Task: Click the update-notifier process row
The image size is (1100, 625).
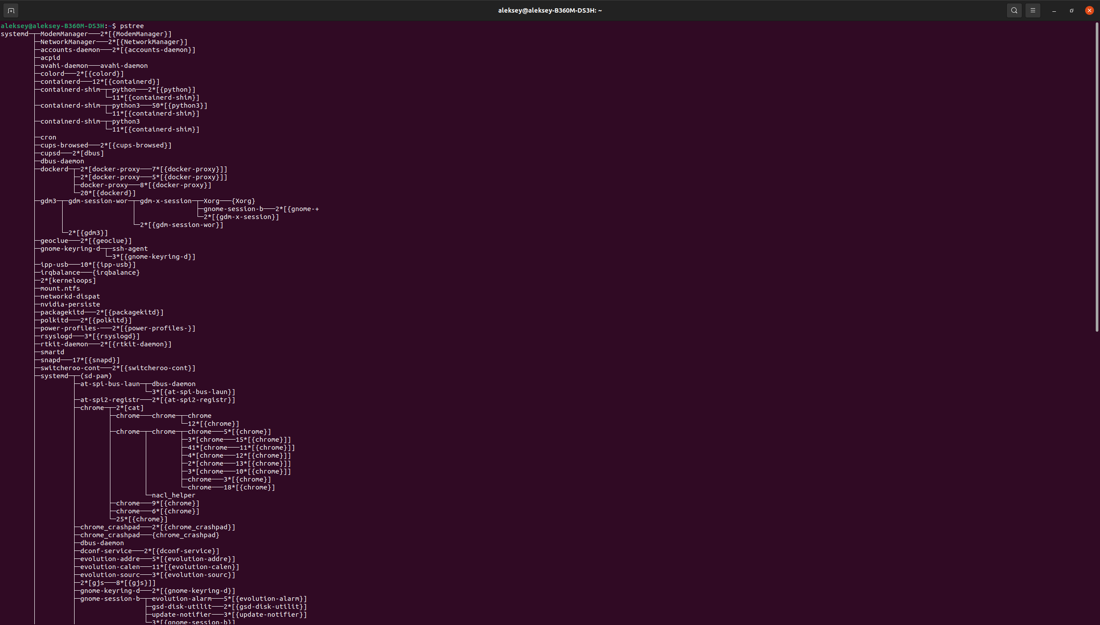Action: (229, 615)
